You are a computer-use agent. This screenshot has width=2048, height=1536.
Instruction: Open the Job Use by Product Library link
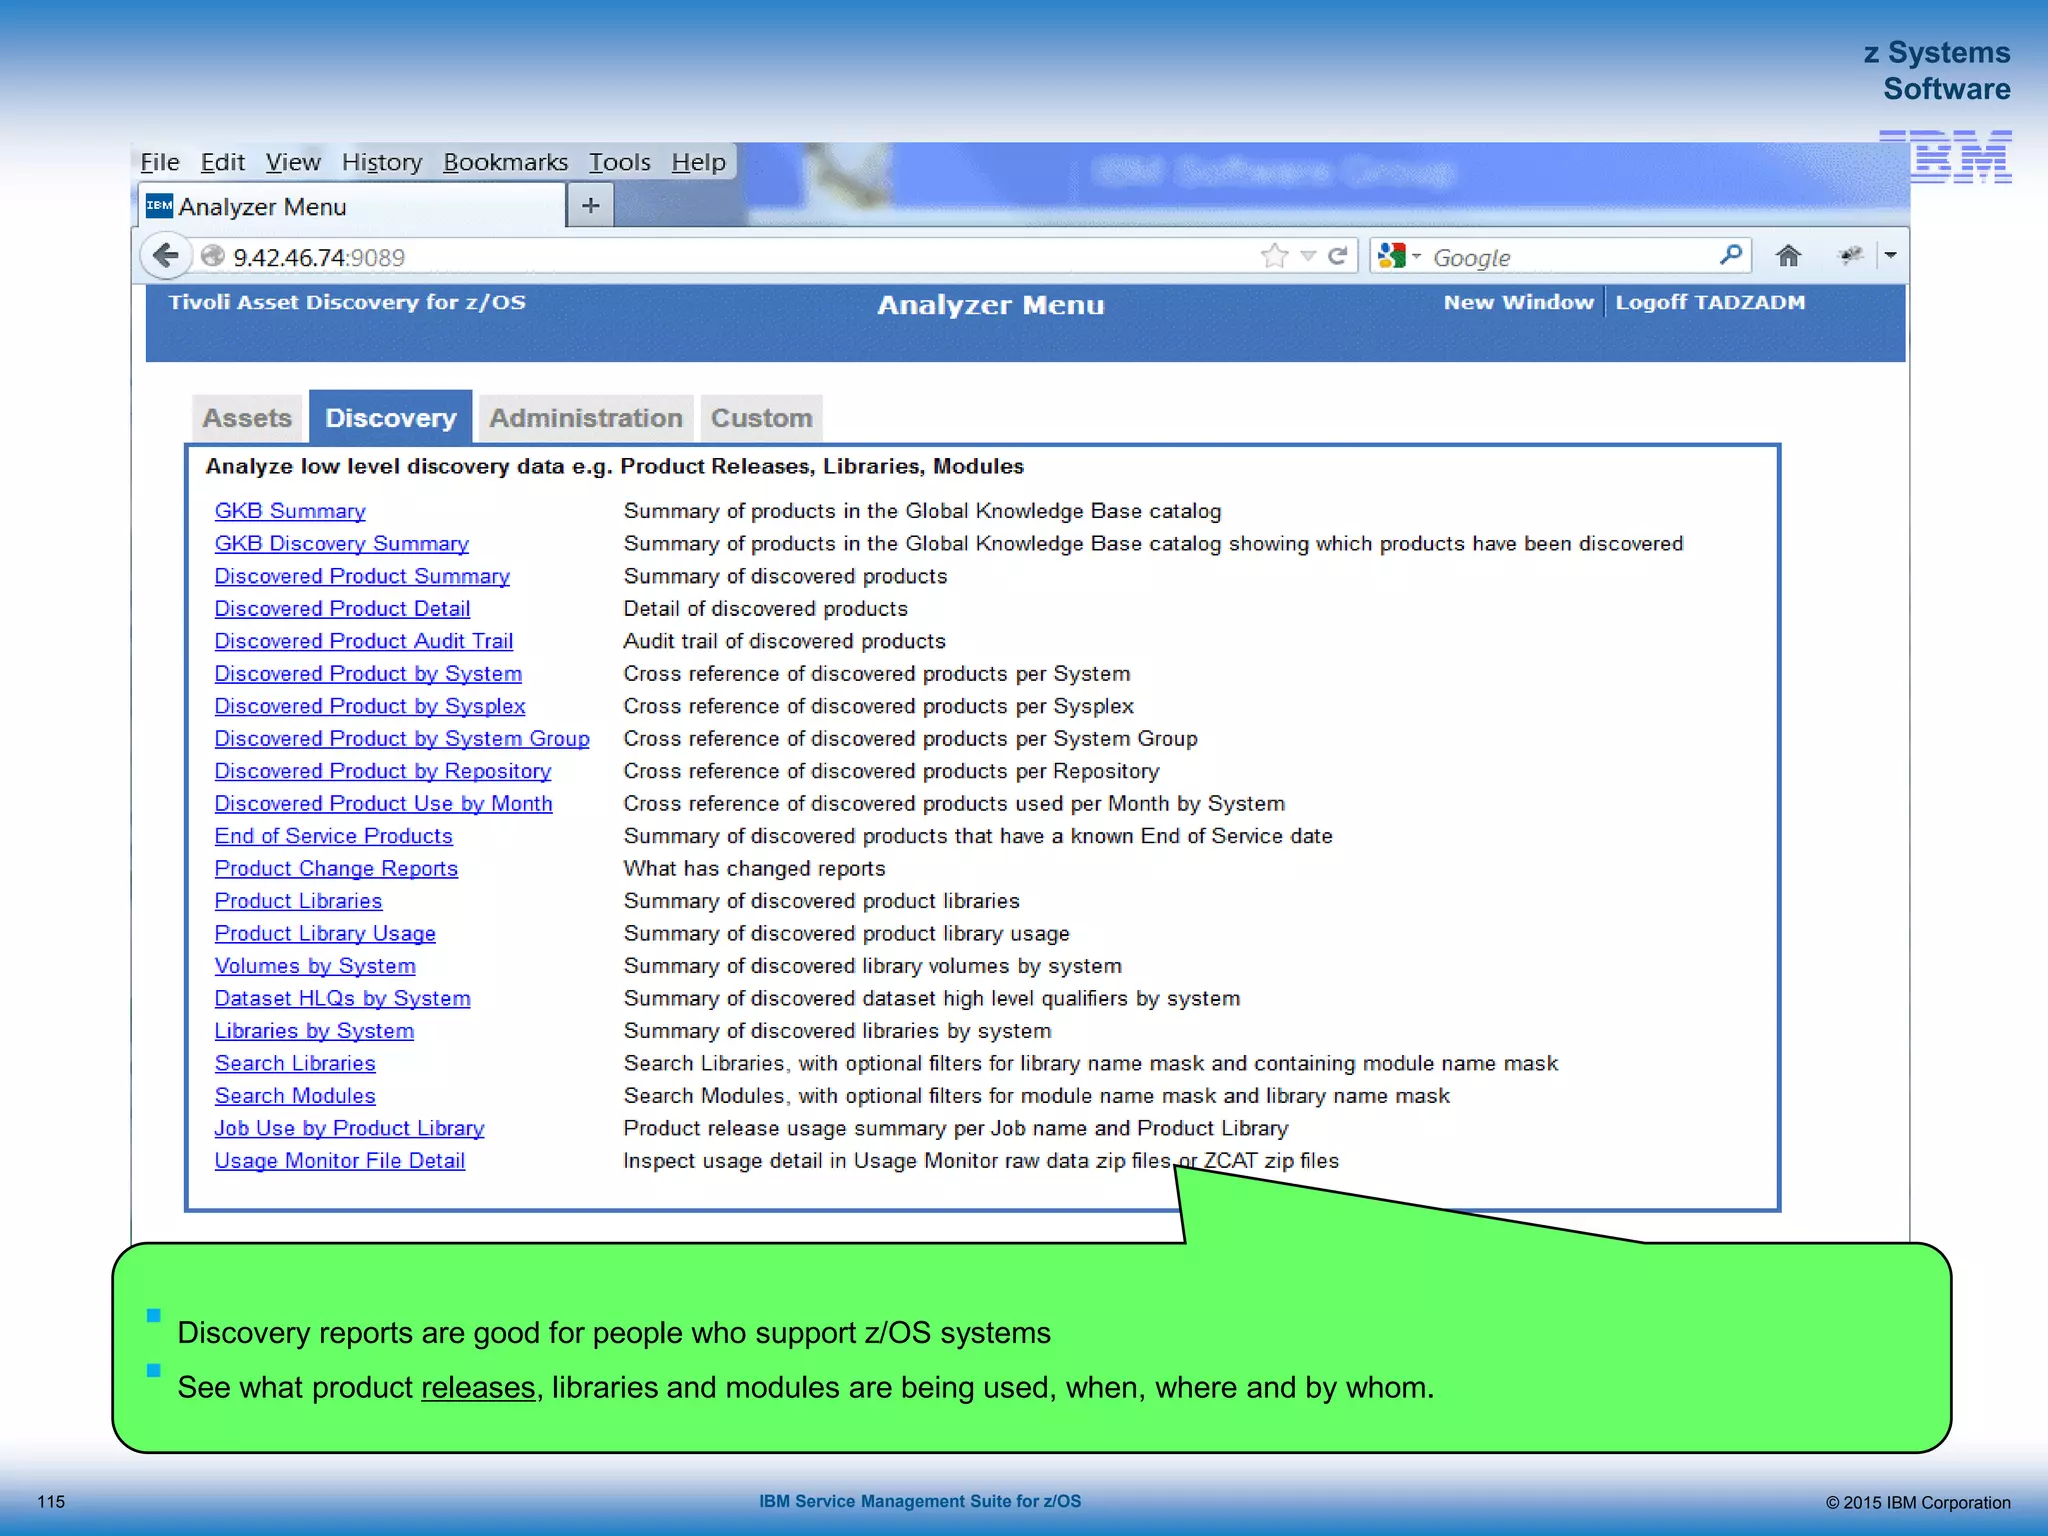pos(350,1129)
